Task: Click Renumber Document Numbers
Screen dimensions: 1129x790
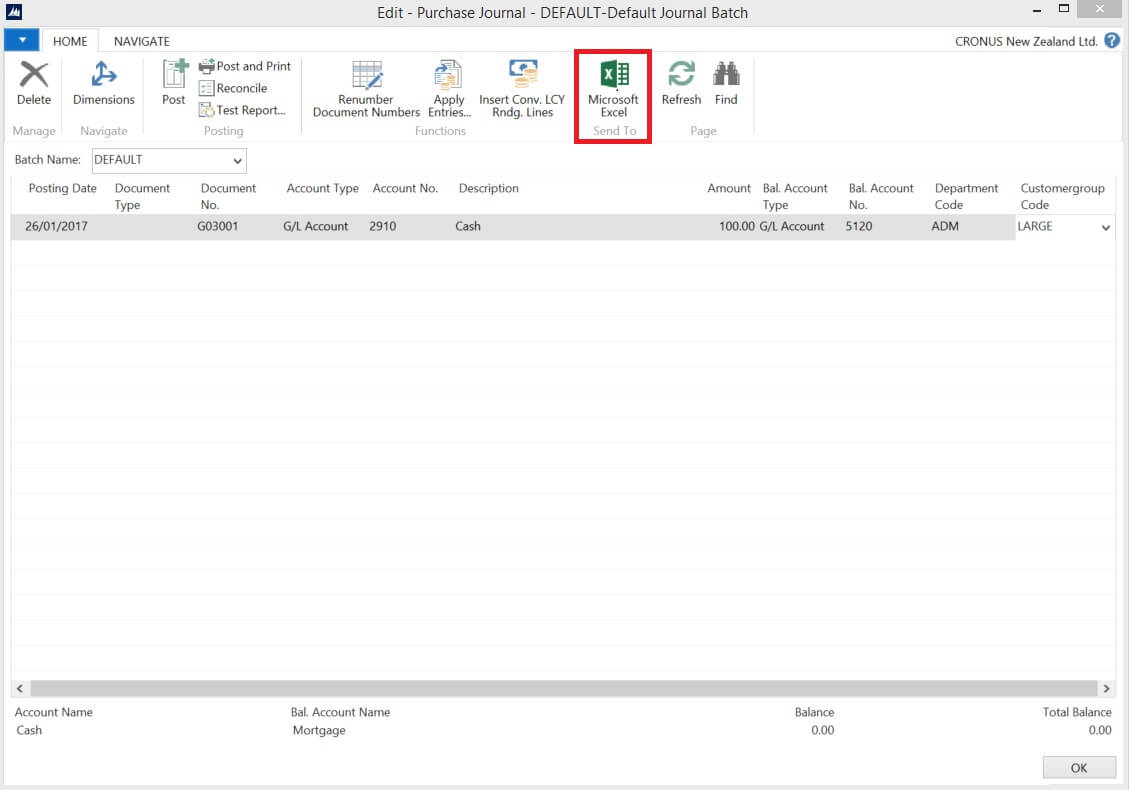Action: pyautogui.click(x=366, y=89)
